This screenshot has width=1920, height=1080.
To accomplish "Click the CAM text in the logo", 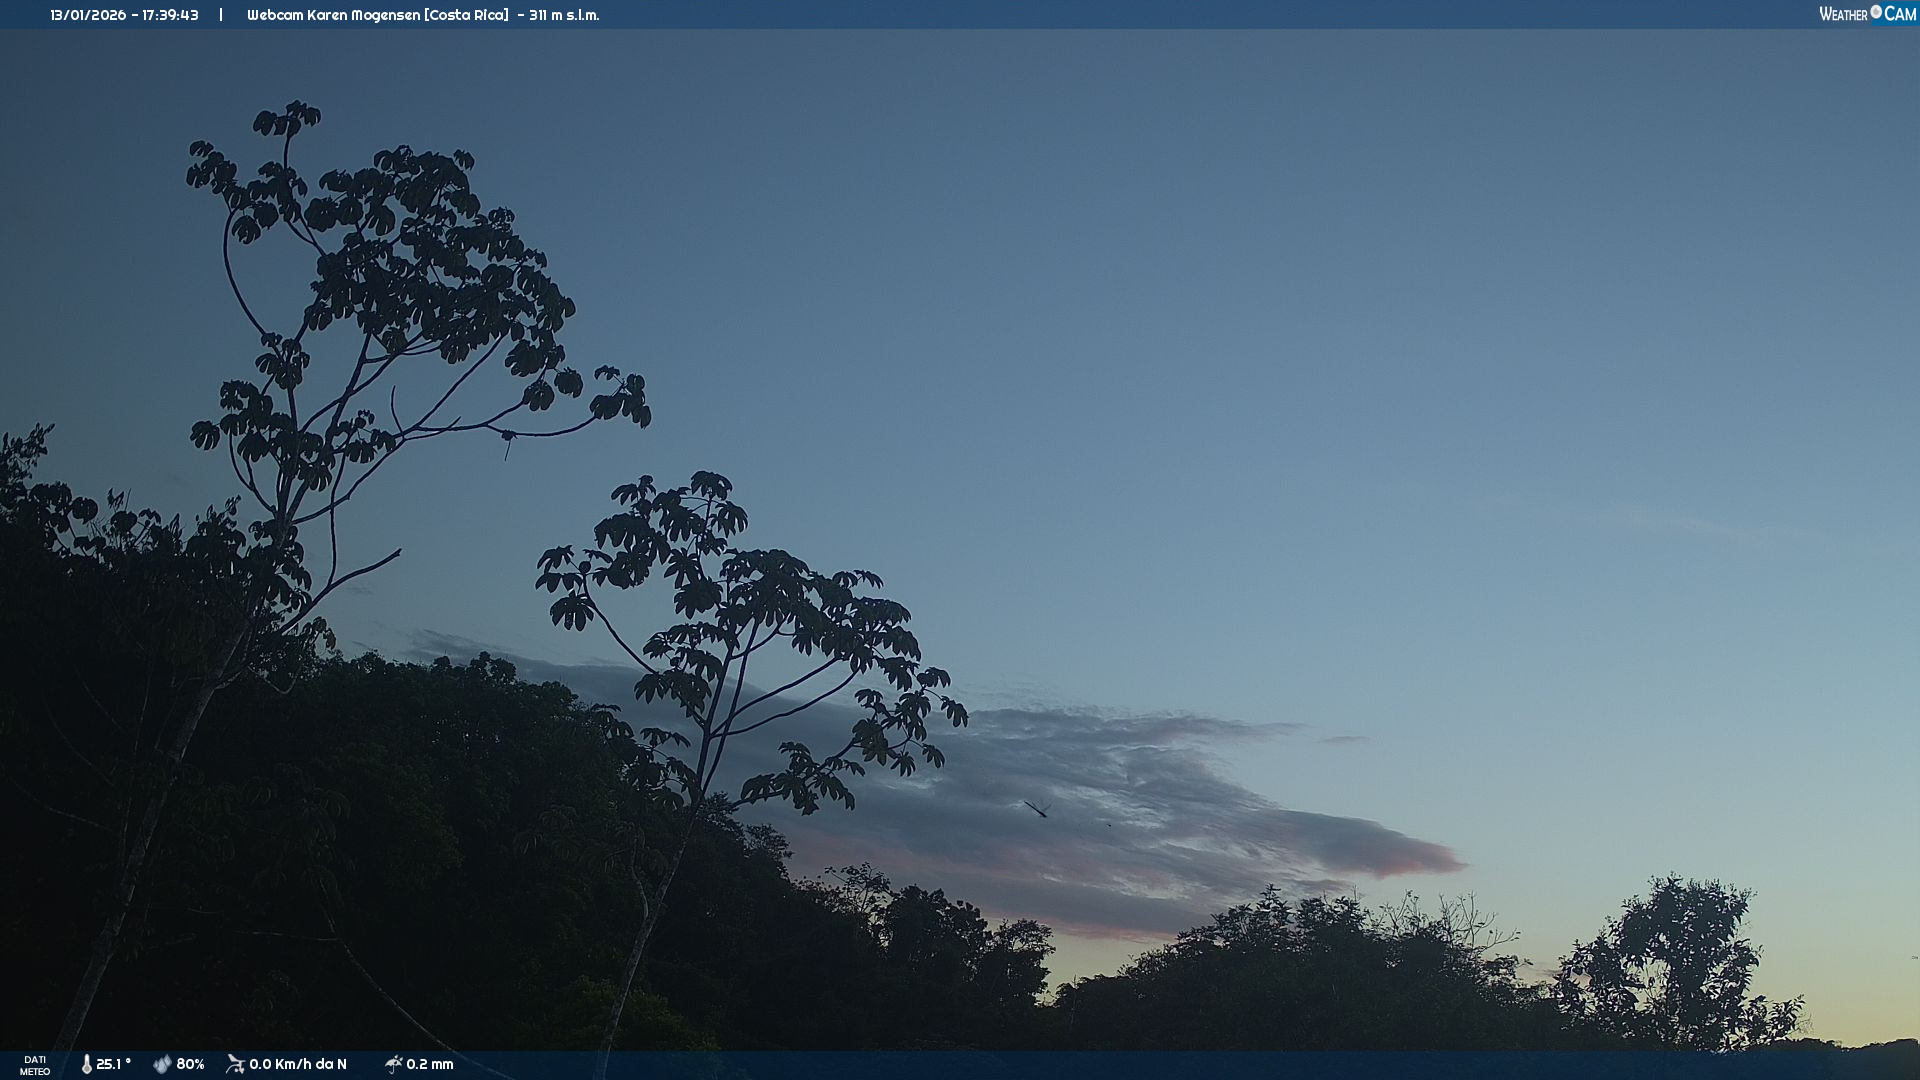I will pyautogui.click(x=1900, y=14).
